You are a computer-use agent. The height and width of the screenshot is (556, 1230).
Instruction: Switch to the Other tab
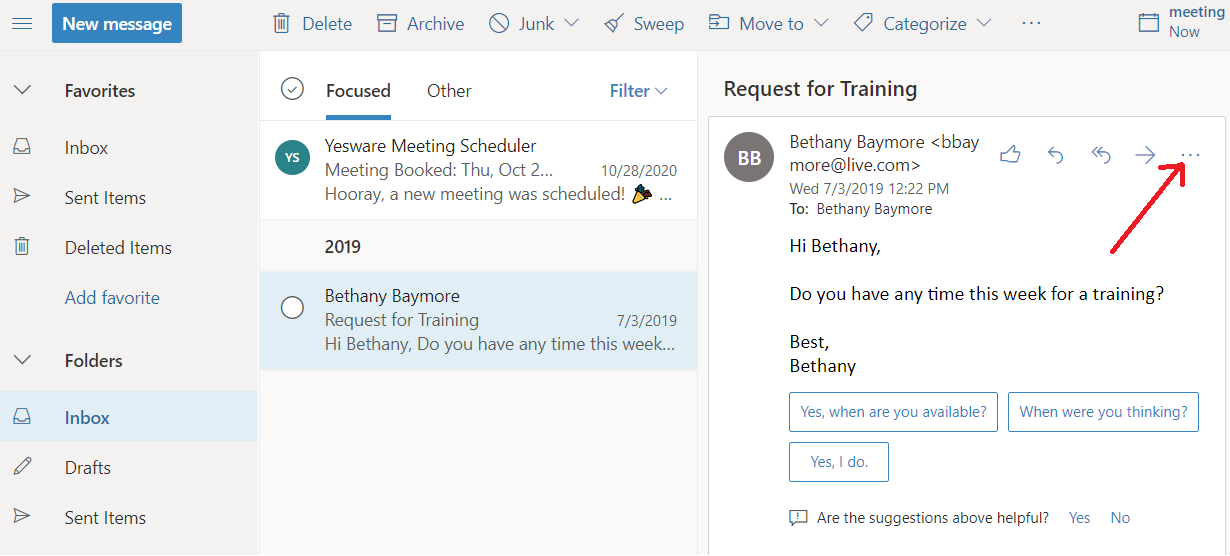(x=449, y=91)
